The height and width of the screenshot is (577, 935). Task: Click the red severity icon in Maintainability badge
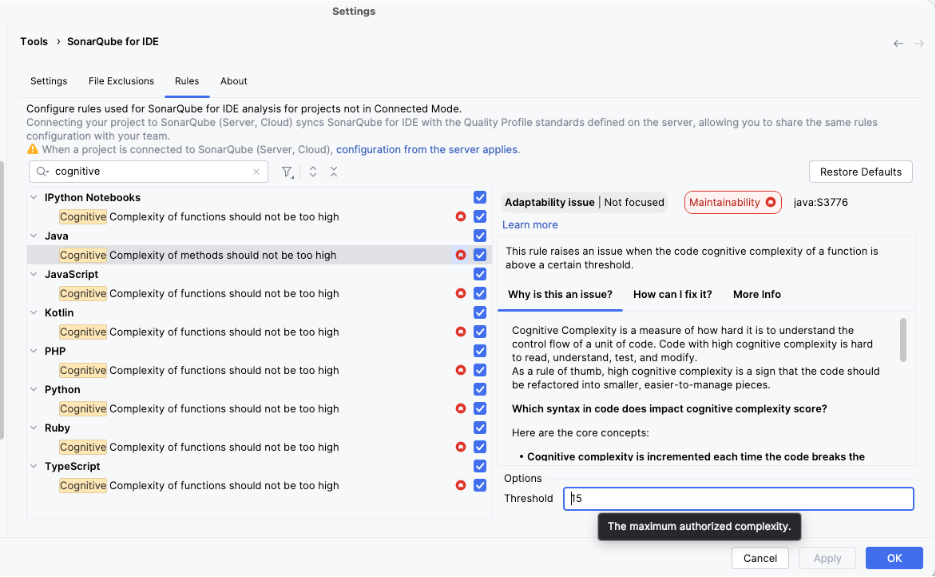coord(770,202)
